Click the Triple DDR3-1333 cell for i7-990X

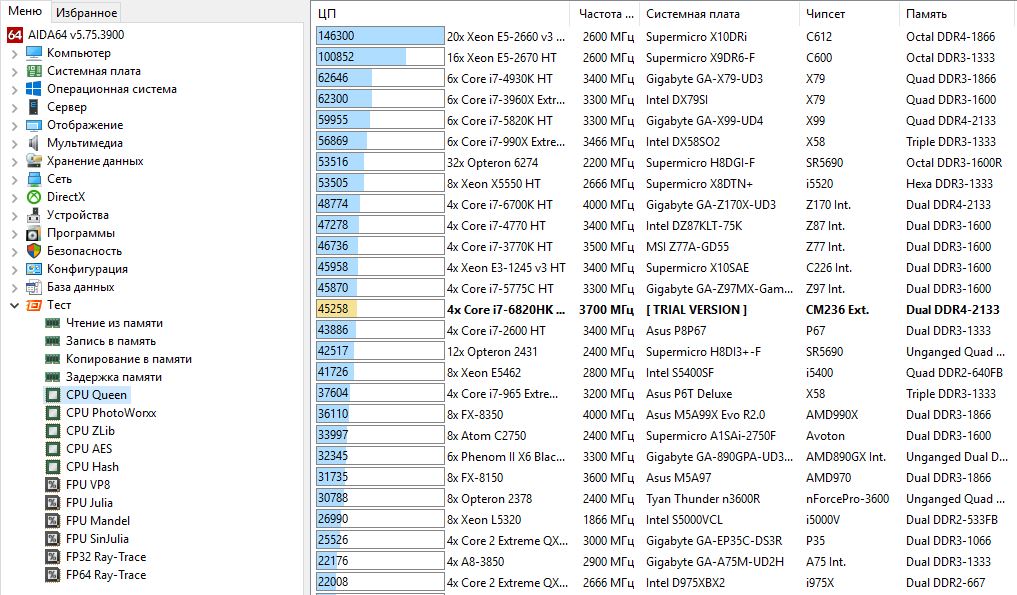(x=950, y=141)
